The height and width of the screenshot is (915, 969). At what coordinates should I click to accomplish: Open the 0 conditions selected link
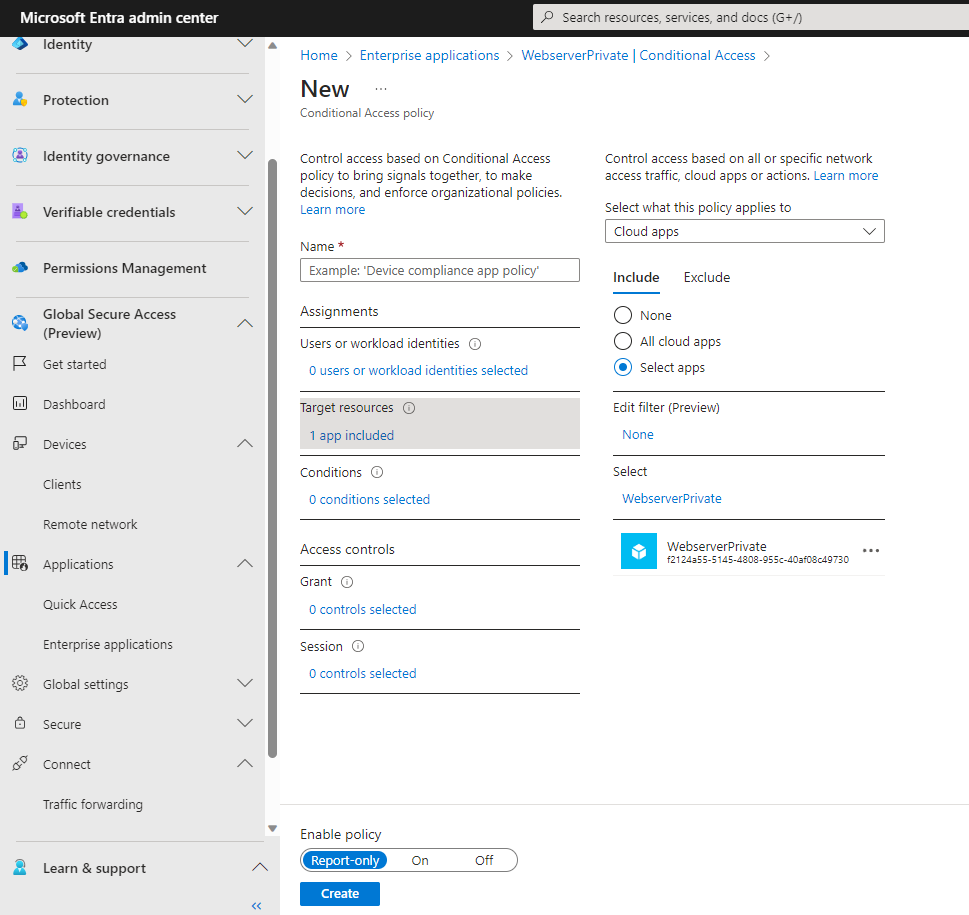point(369,500)
